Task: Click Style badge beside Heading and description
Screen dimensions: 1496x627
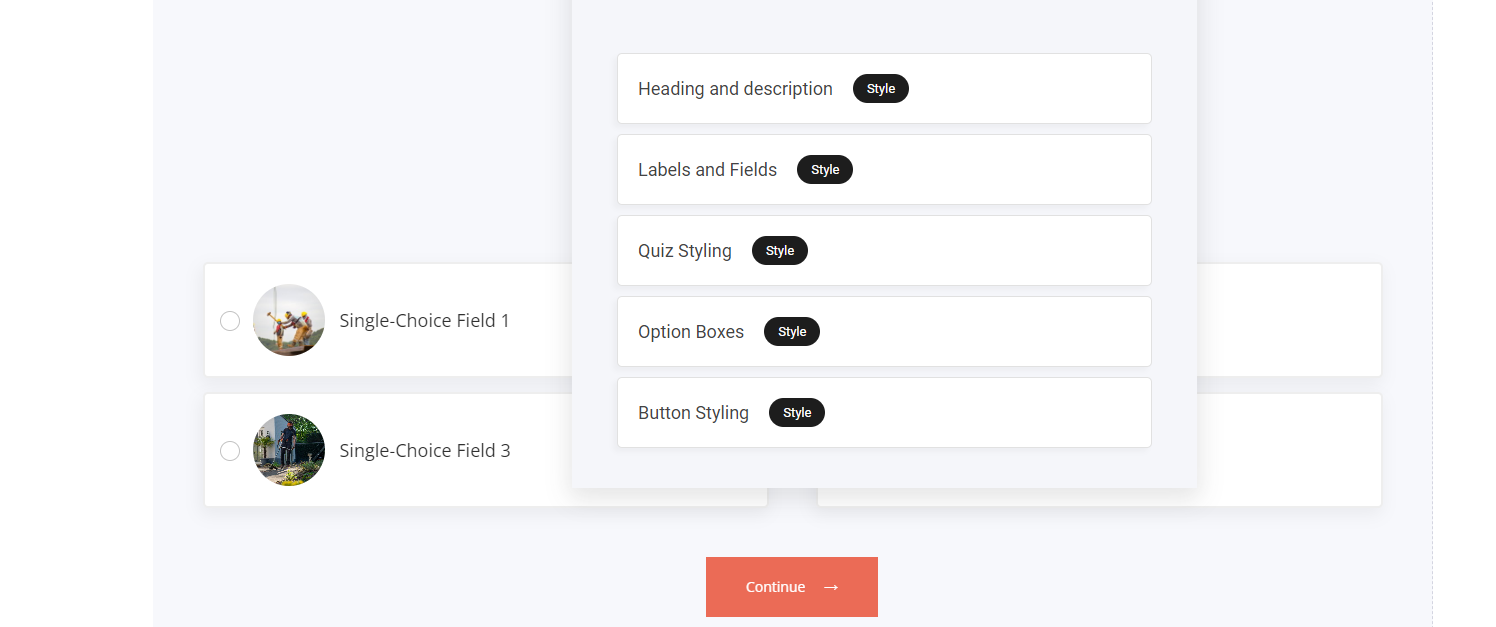Action: [x=880, y=89]
